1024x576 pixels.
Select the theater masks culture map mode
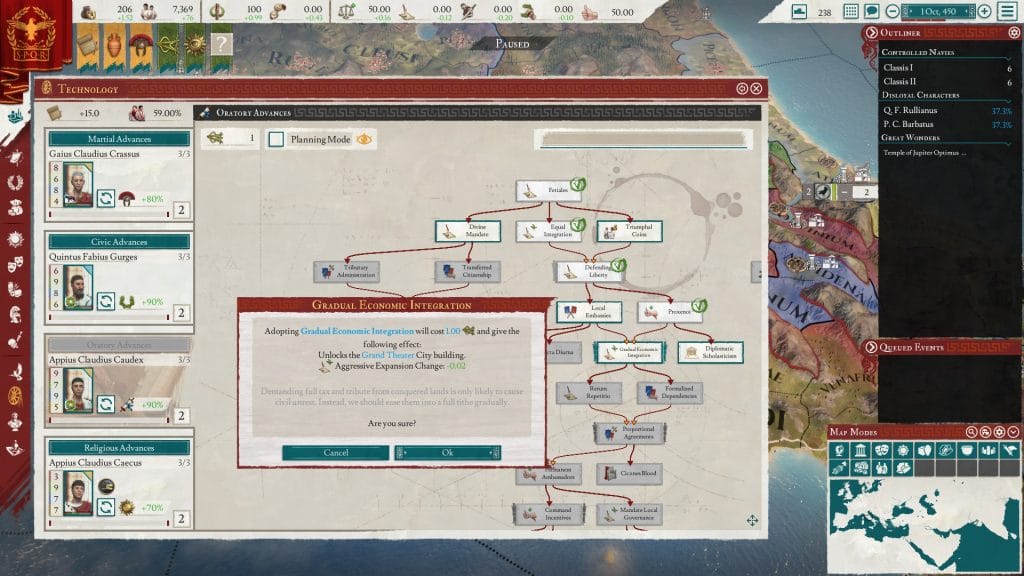(x=882, y=450)
